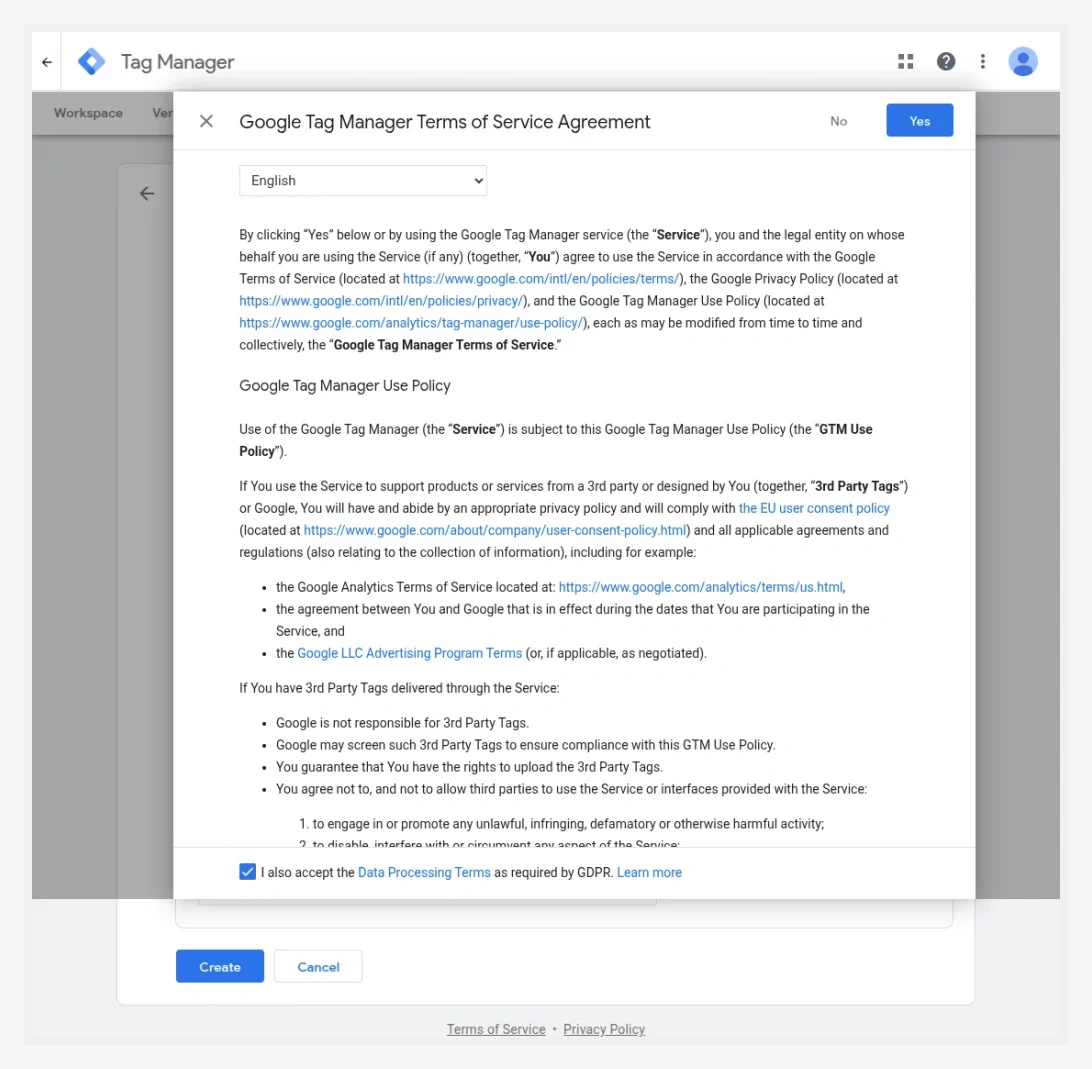Viewport: 1092px width, 1069px height.
Task: Open the google.com/intl/en/policies/privacy link
Action: [x=381, y=301]
